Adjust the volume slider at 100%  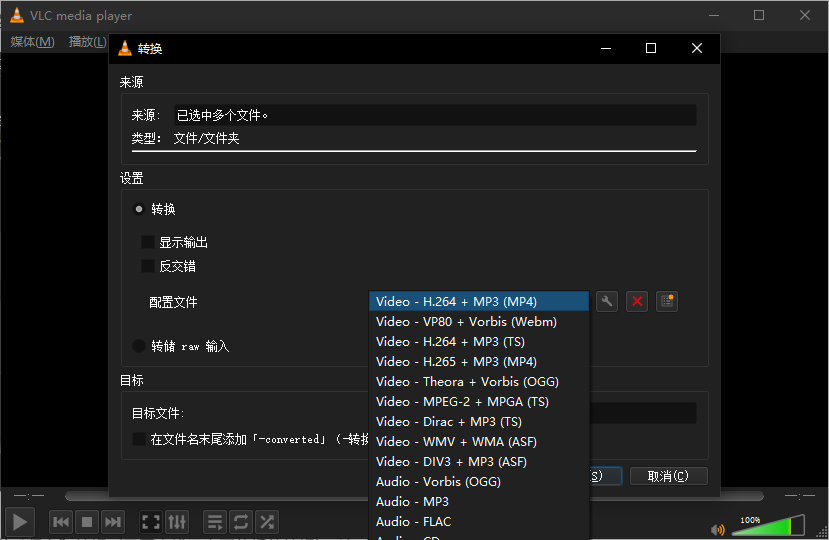coord(768,526)
